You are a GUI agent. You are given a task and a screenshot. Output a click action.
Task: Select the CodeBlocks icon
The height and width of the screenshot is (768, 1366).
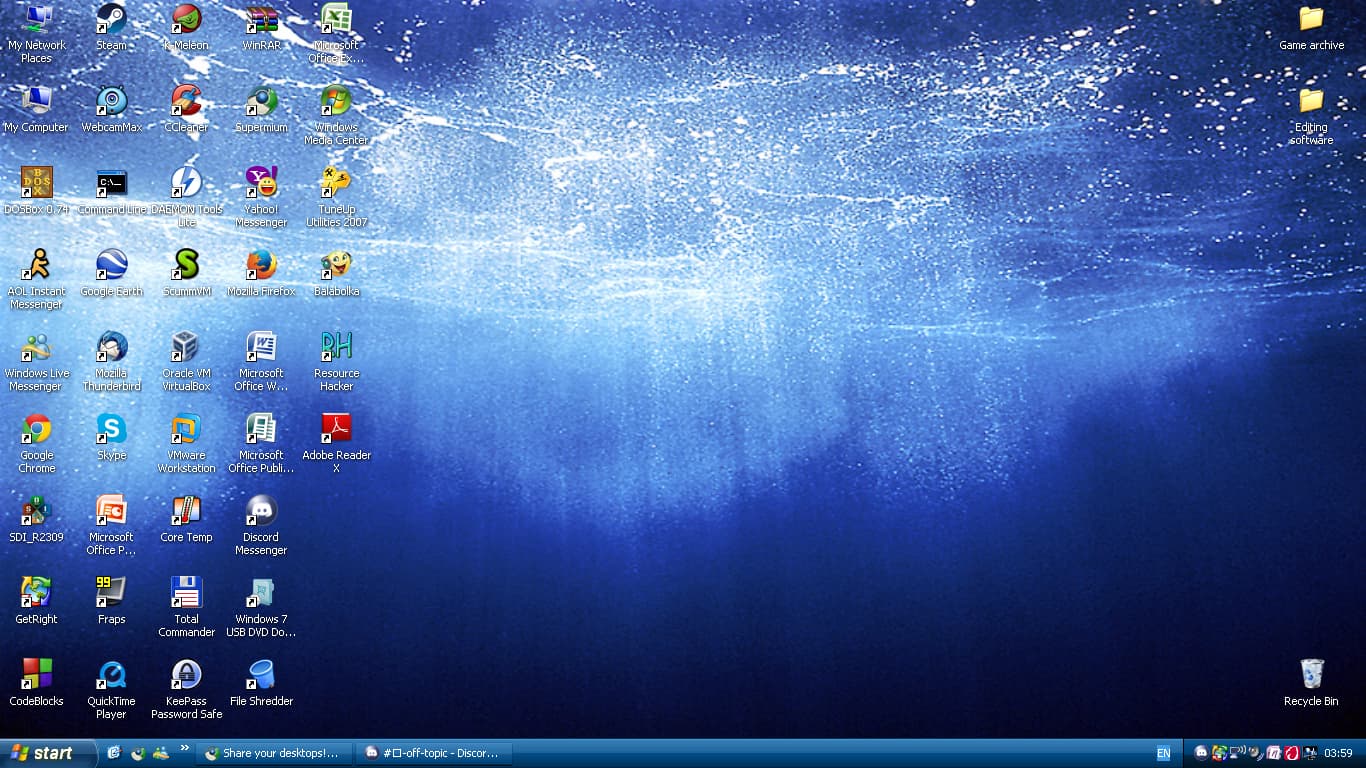(x=37, y=674)
